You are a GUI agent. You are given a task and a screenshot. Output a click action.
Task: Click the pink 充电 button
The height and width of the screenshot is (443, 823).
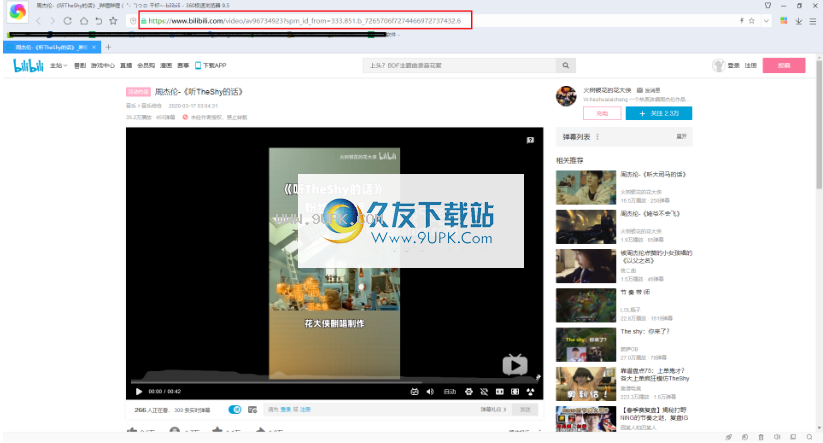(x=602, y=113)
